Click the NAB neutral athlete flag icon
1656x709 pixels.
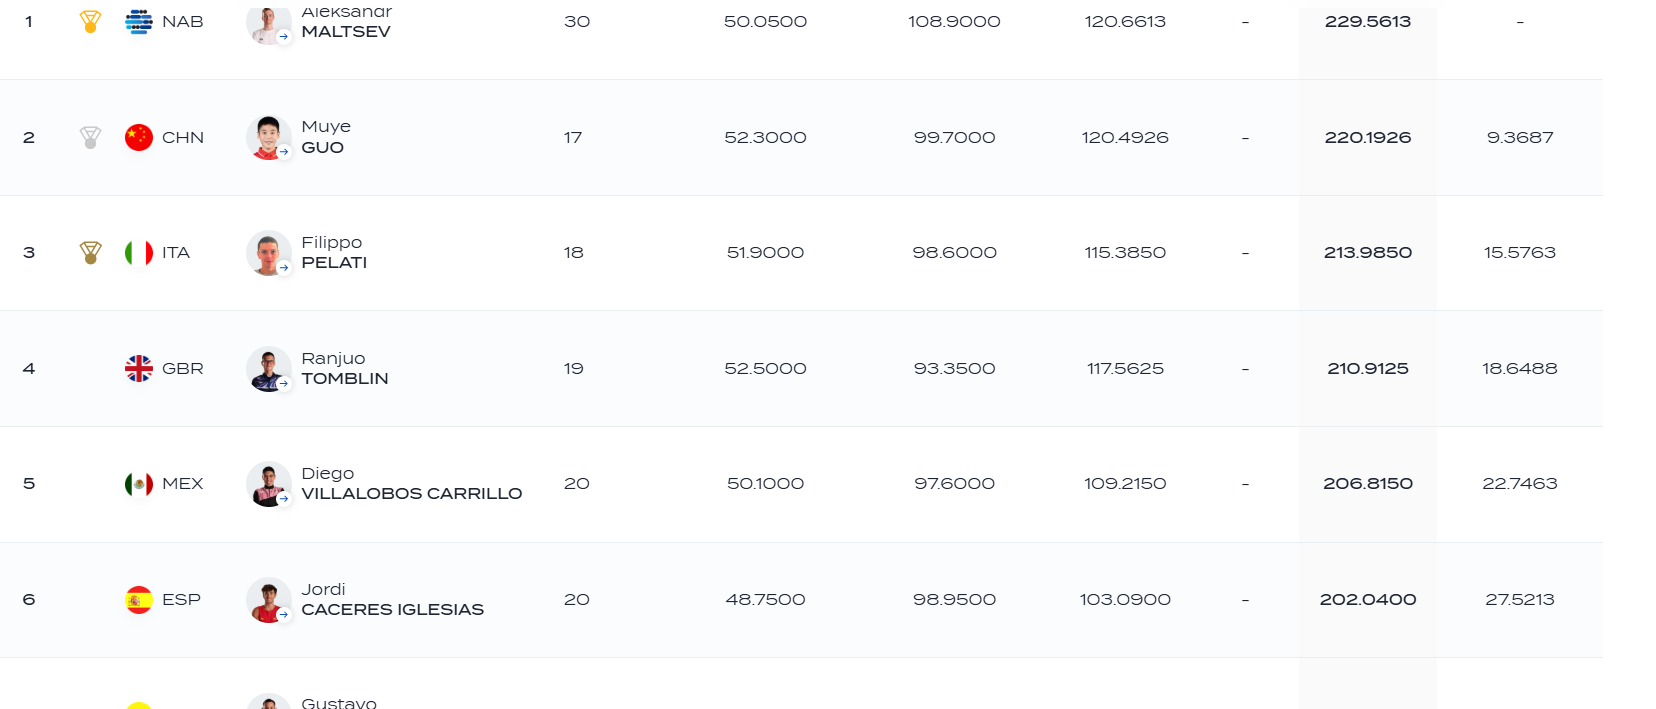[x=139, y=22]
